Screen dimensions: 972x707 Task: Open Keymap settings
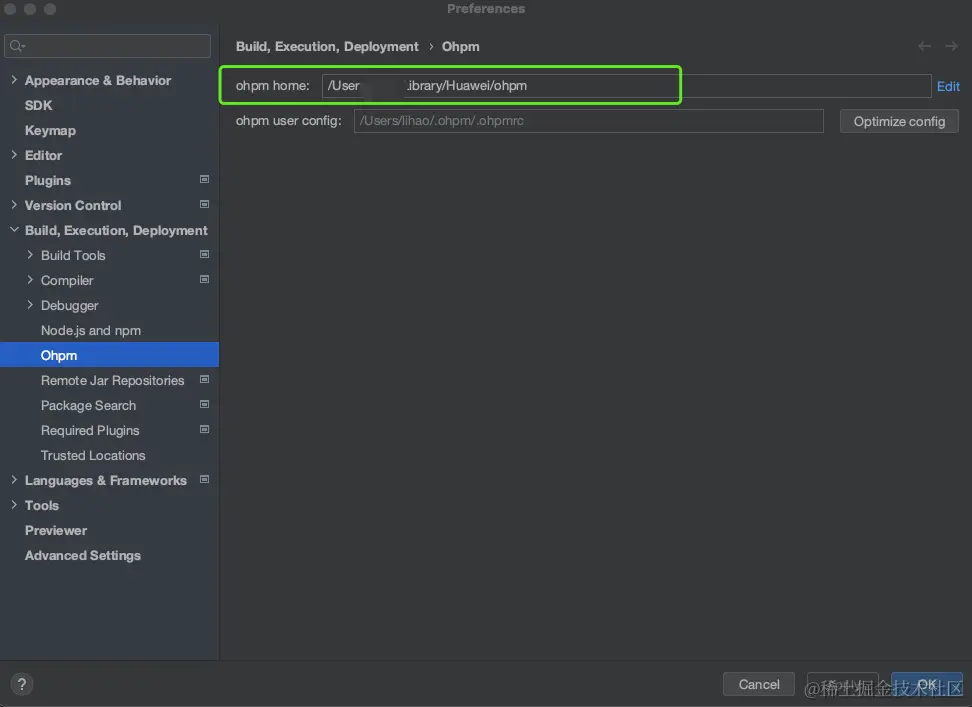(50, 131)
